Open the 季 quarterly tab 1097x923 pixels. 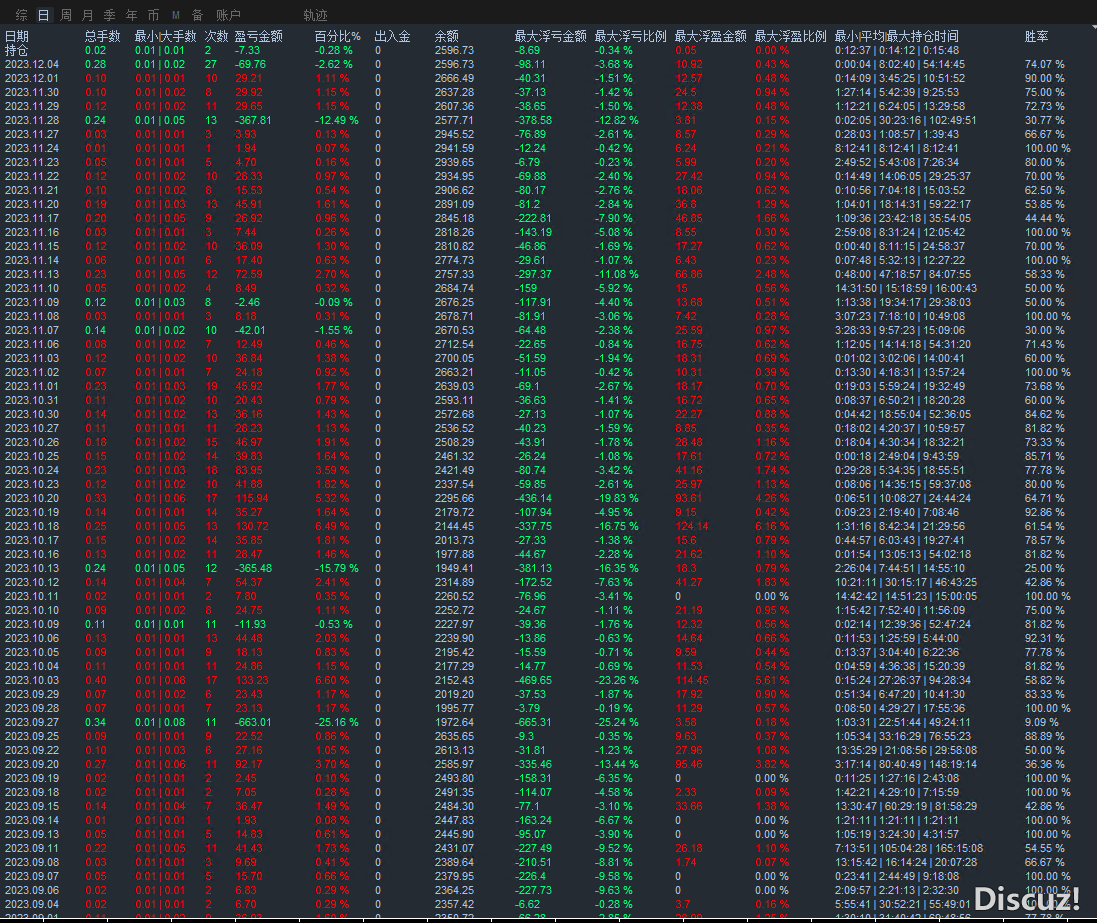tap(110, 15)
